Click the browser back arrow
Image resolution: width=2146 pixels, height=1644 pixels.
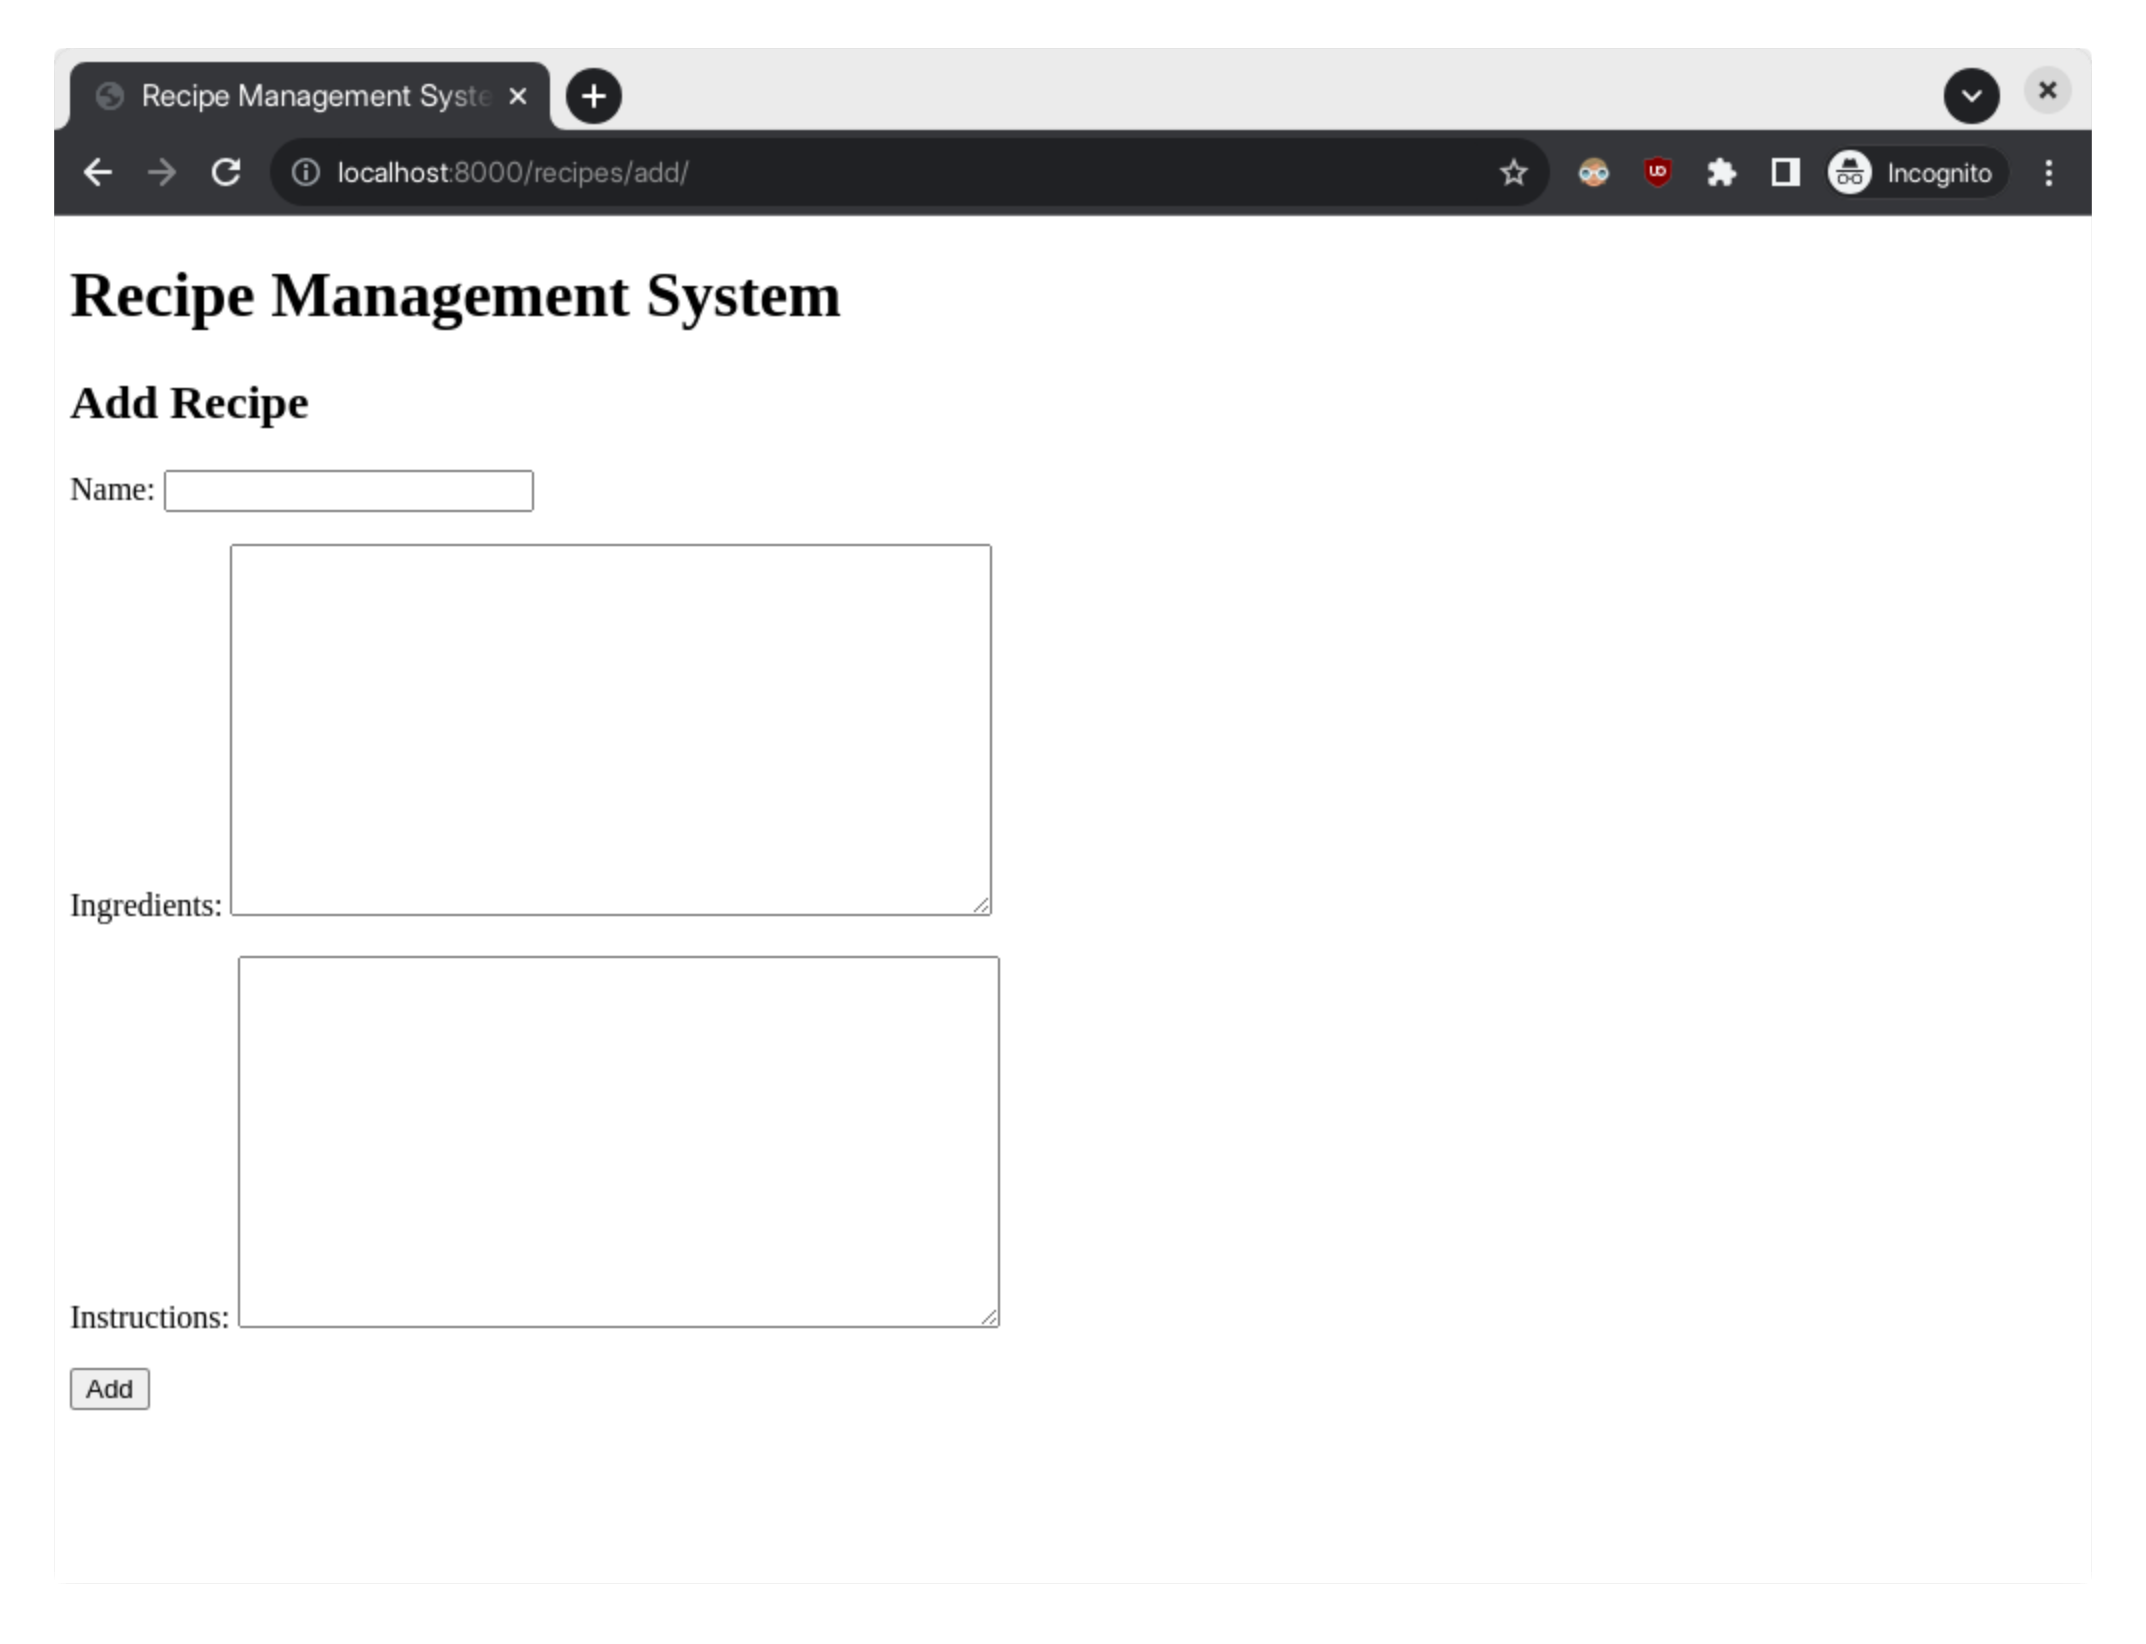click(x=97, y=173)
